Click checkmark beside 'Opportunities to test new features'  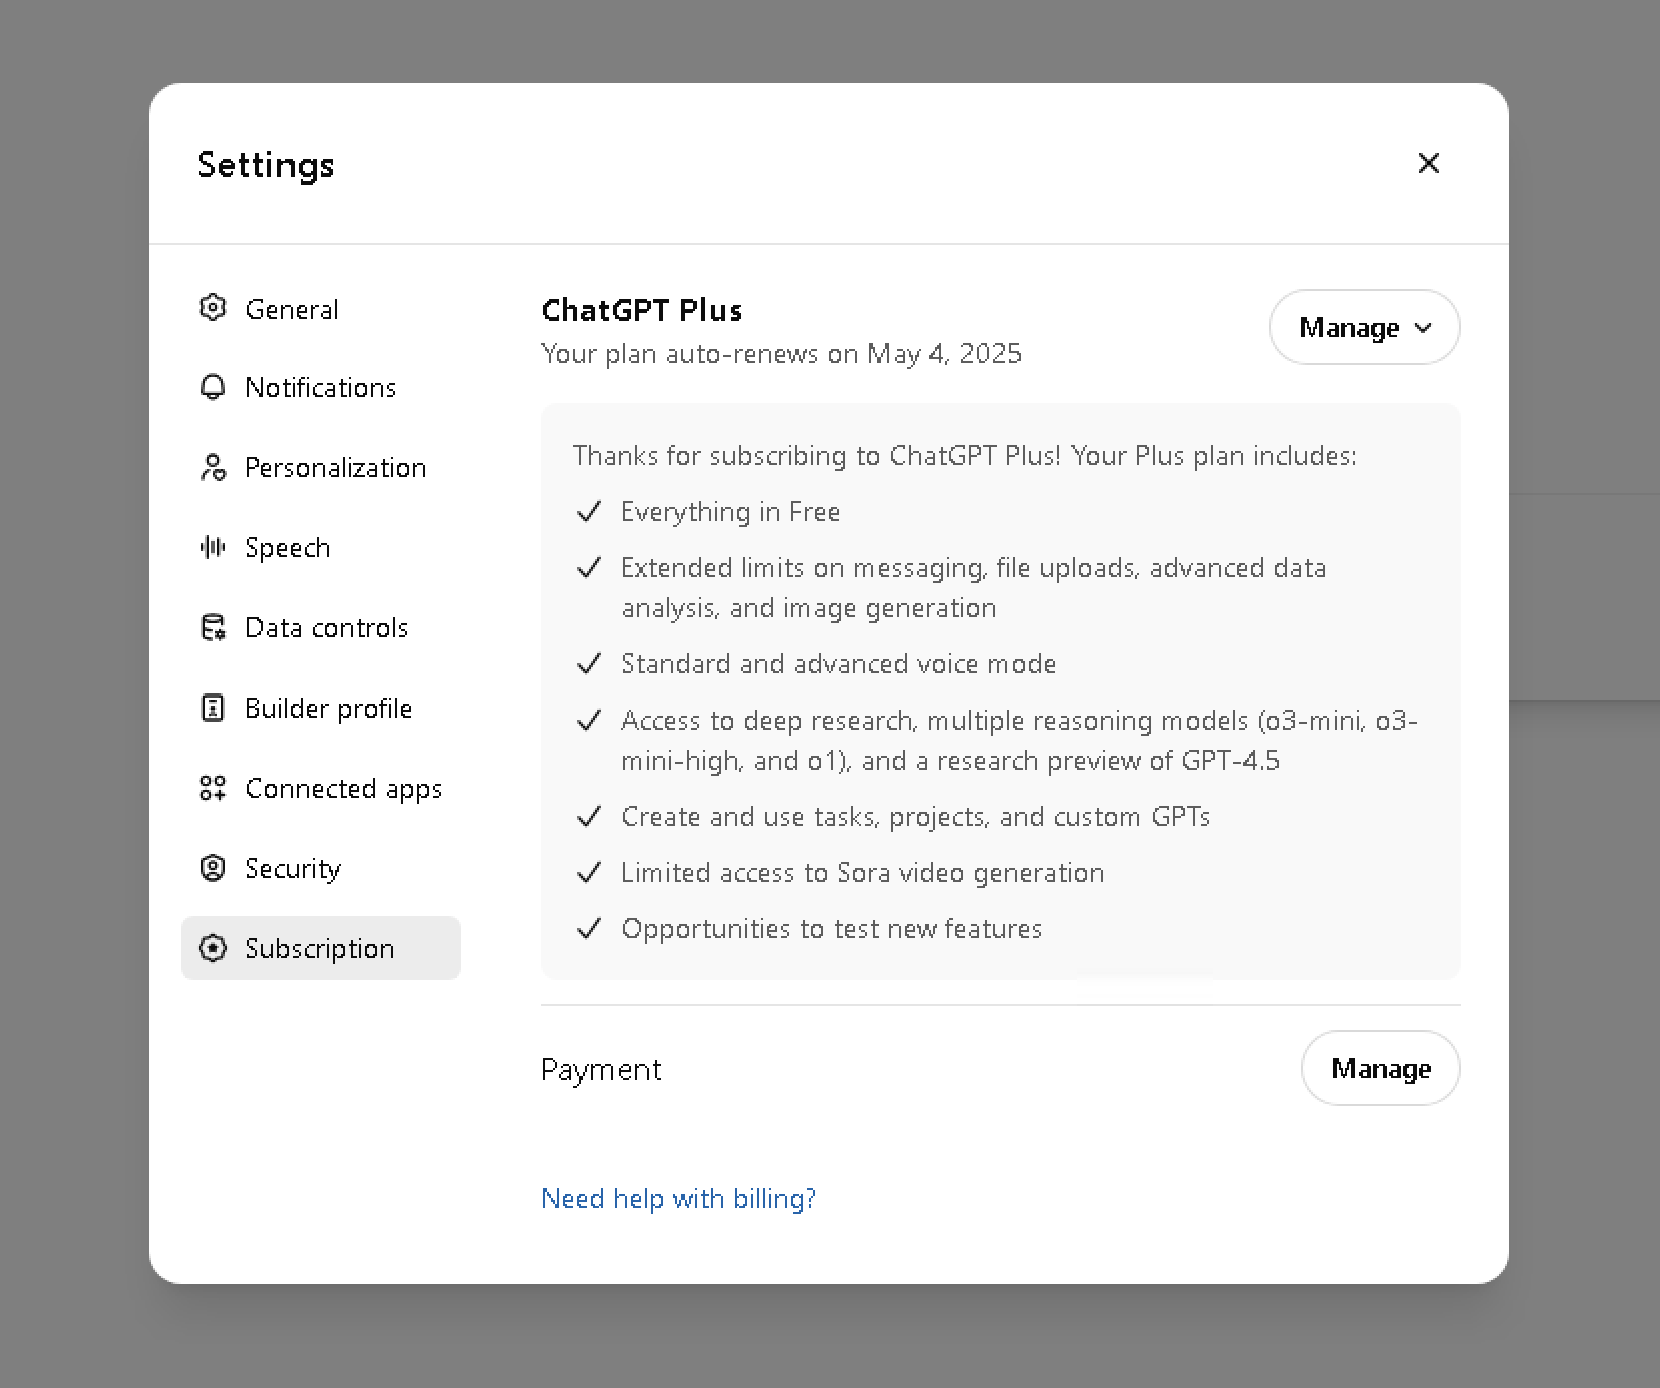(589, 929)
